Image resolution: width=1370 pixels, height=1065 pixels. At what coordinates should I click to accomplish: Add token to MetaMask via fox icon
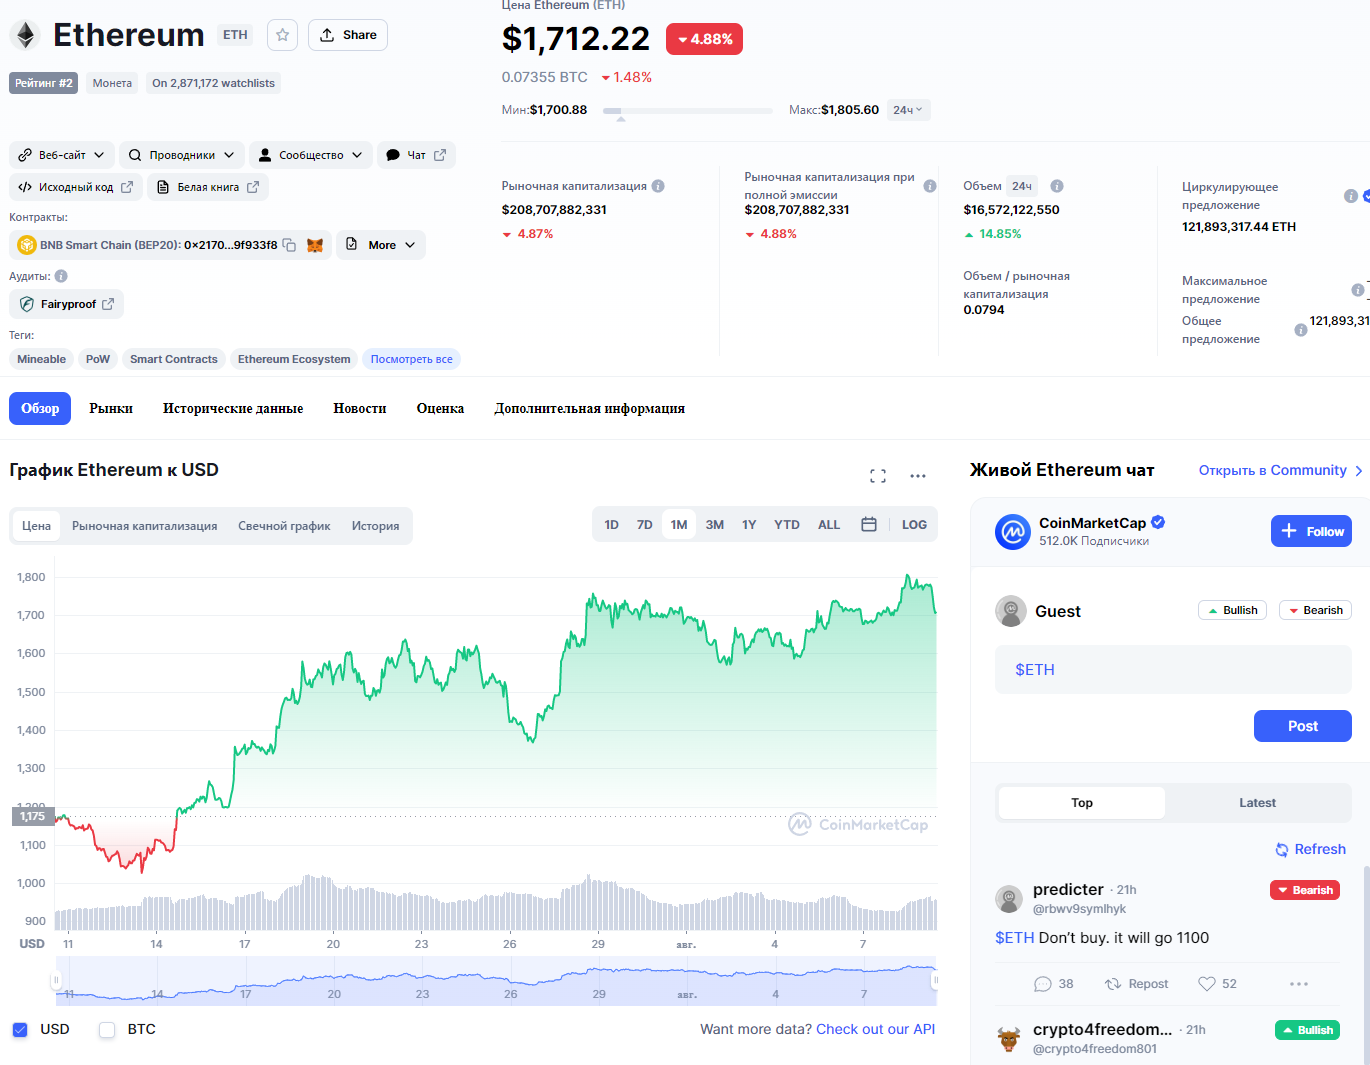point(315,245)
